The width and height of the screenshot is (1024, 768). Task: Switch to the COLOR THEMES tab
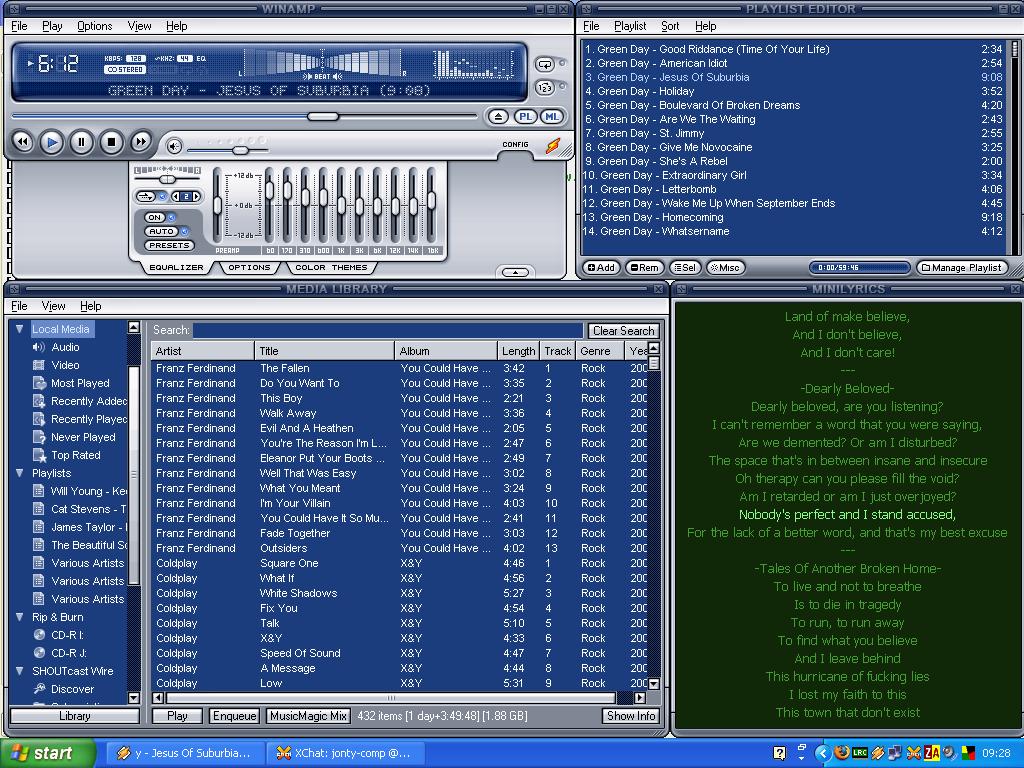[x=331, y=268]
